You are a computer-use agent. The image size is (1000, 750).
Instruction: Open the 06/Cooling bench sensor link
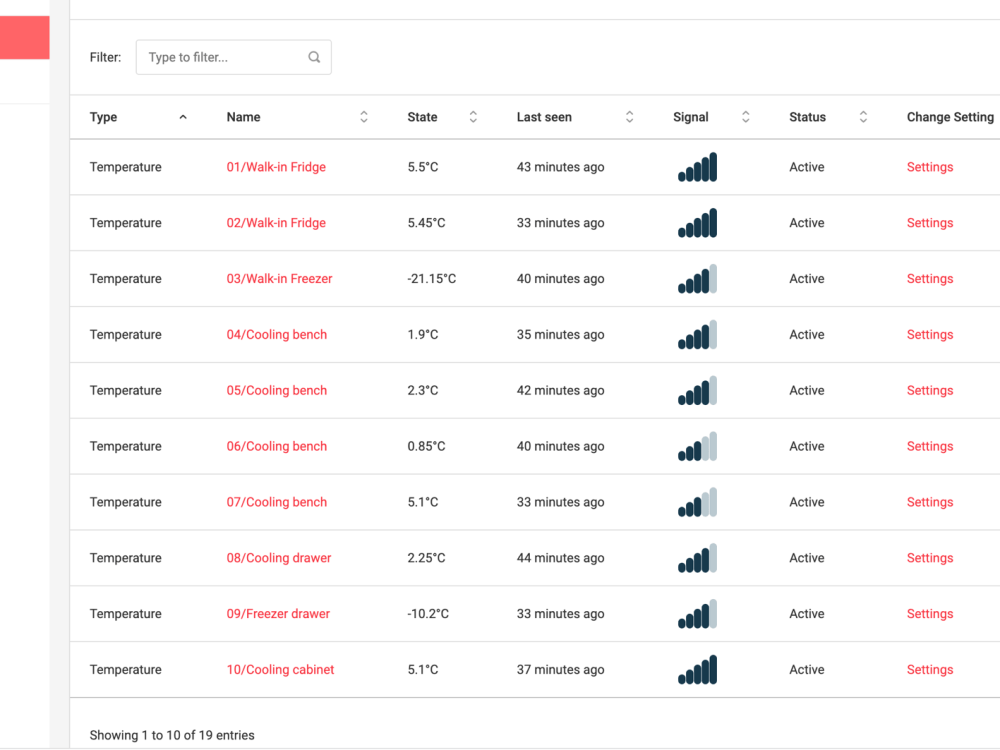point(277,446)
